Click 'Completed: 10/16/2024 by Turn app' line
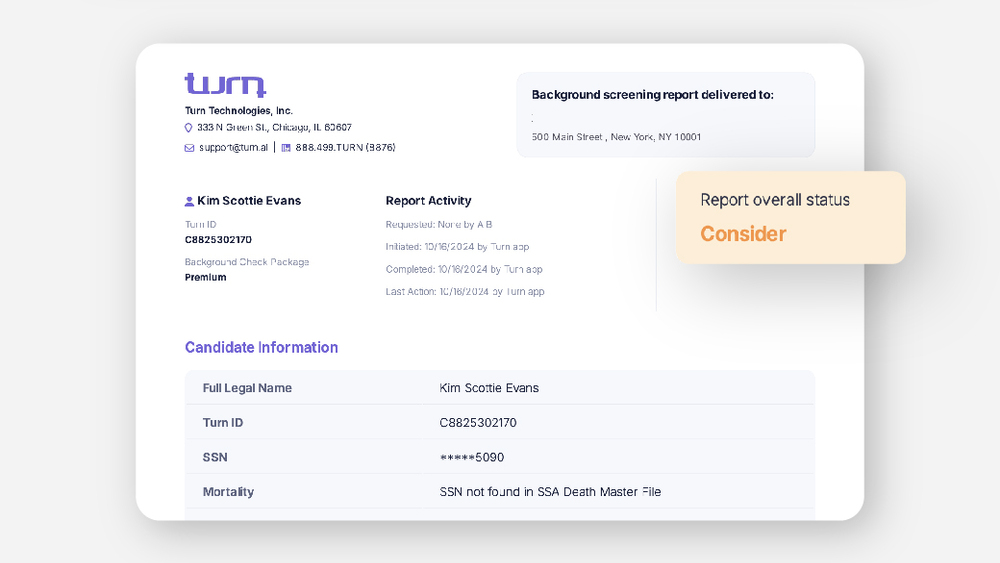Image resolution: width=1000 pixels, height=563 pixels. 464,269
